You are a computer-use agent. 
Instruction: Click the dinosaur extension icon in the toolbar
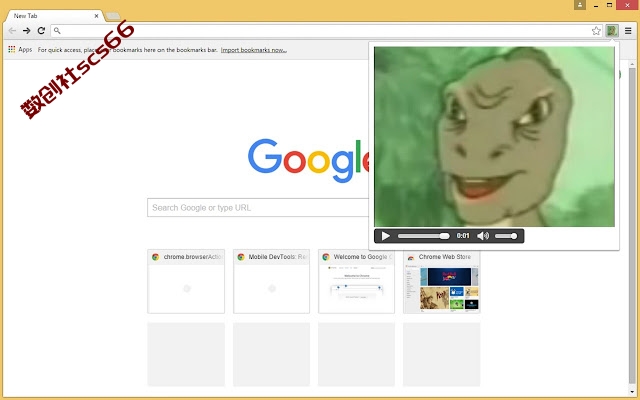(x=611, y=31)
